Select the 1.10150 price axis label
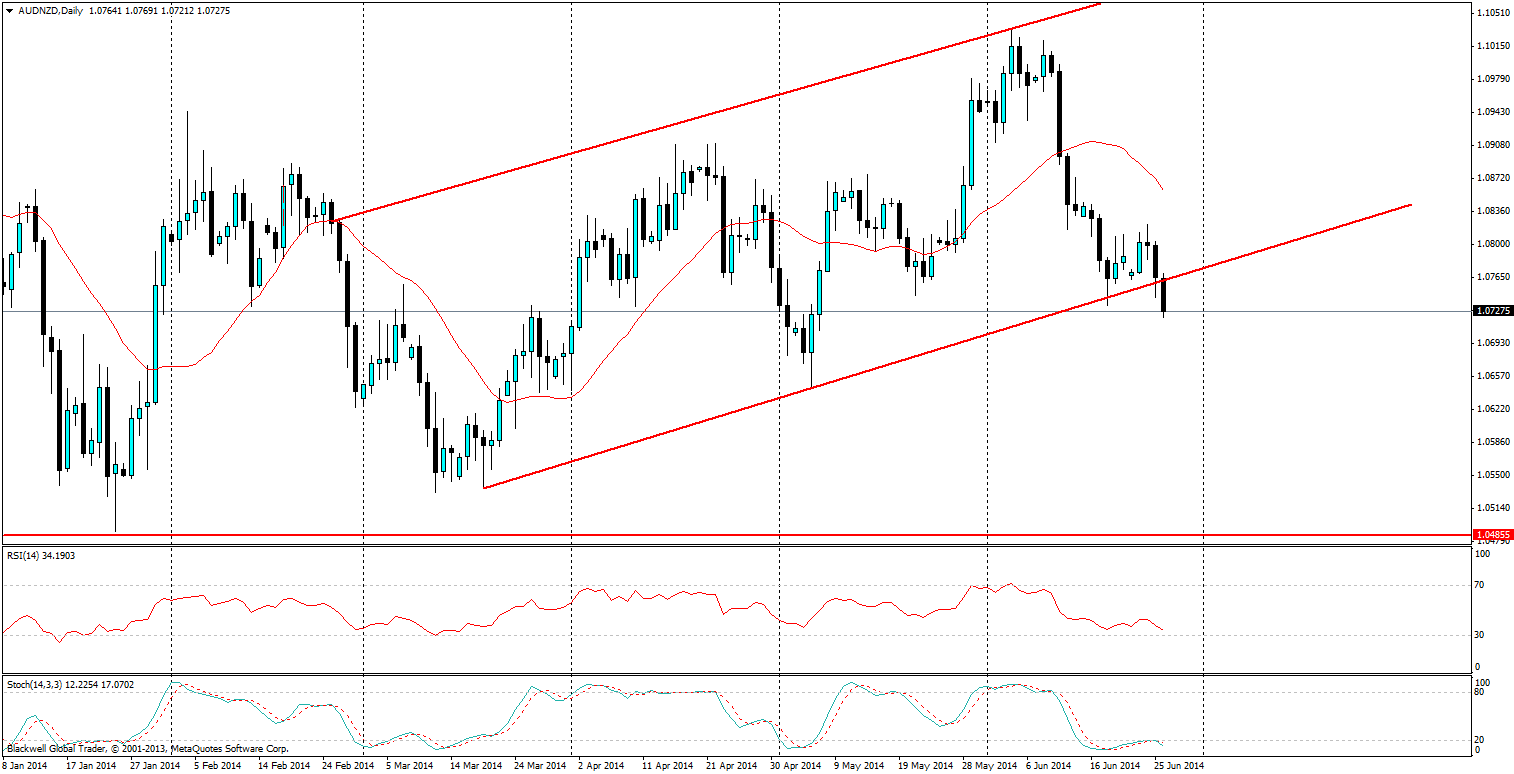Screen dimensions: 1514x774 pos(1493,46)
